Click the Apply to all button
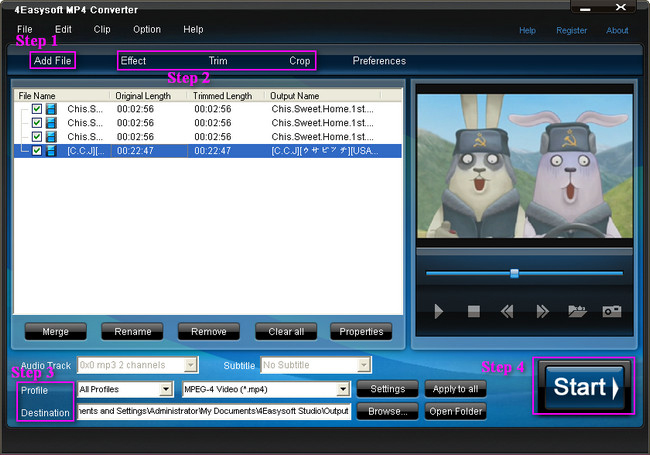This screenshot has width=650, height=455. (455, 389)
